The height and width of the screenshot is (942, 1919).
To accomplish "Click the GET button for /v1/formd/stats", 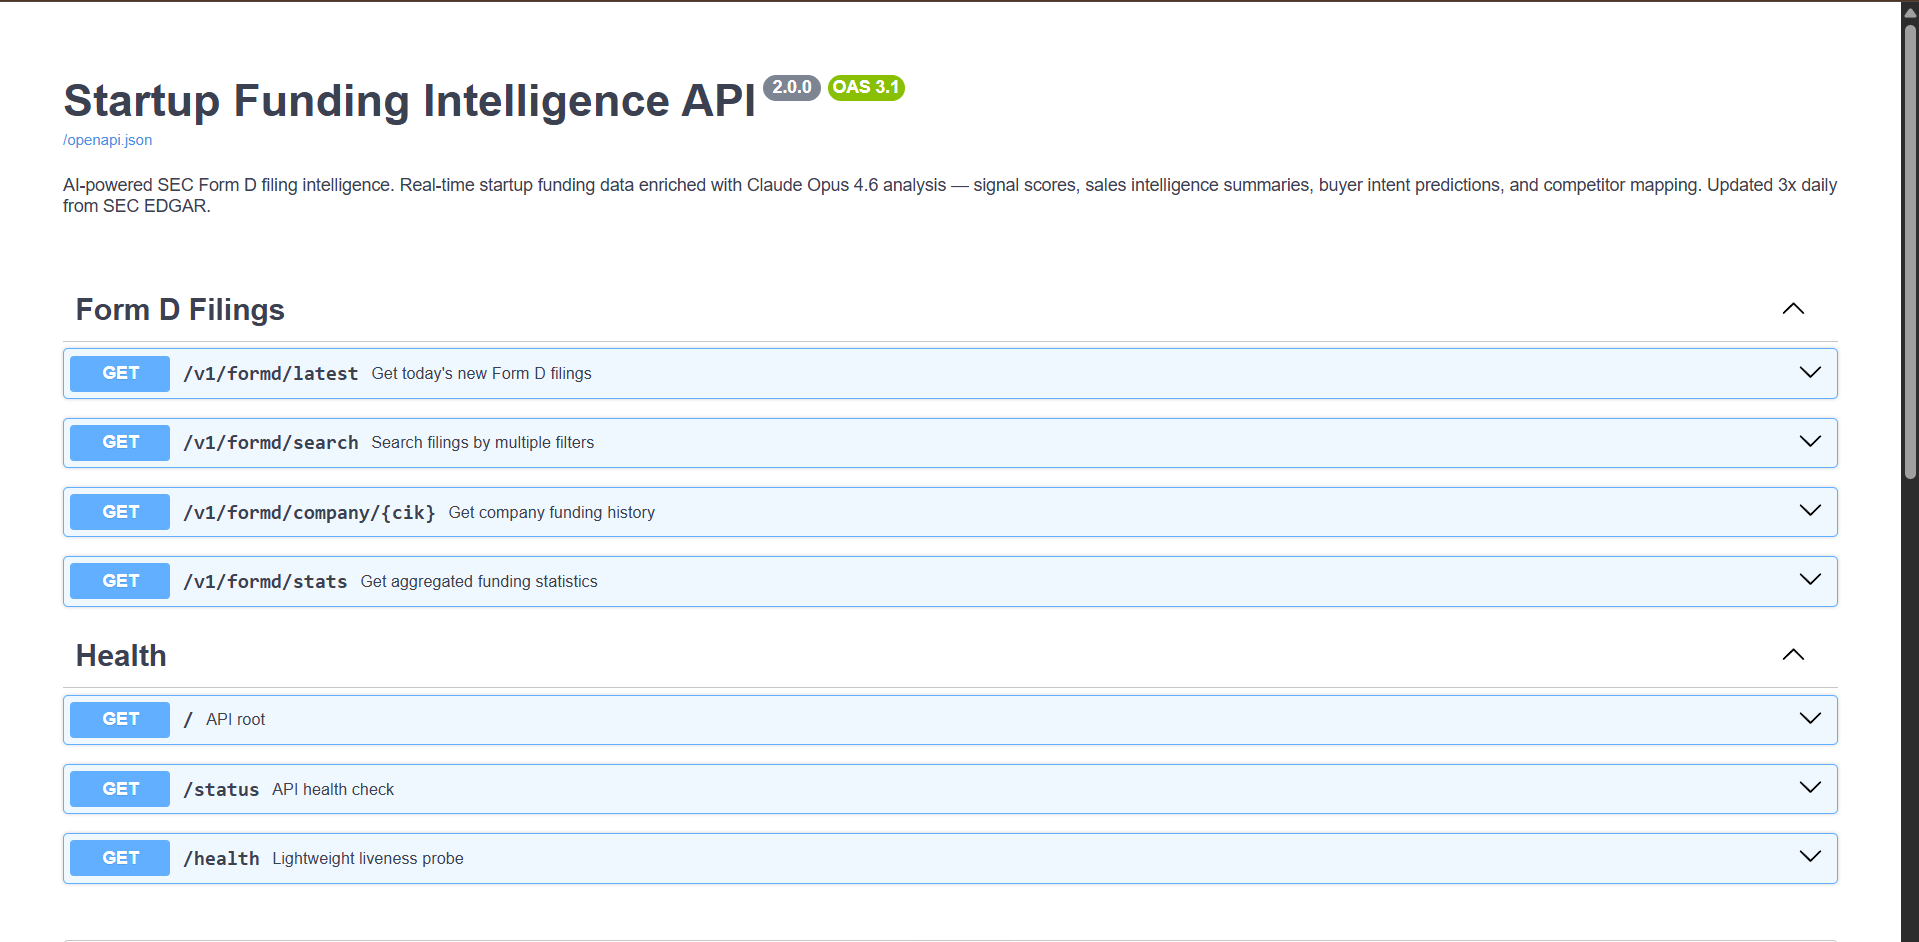I will [x=120, y=581].
